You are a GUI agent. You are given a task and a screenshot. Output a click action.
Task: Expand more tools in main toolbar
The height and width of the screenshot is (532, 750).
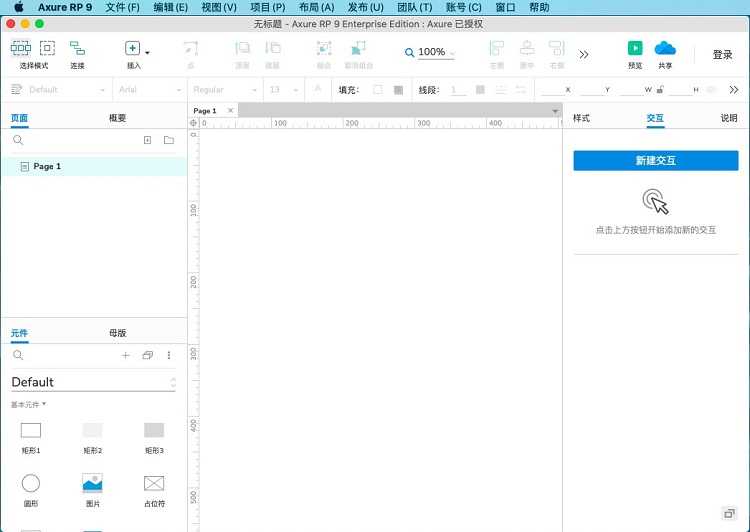click(x=584, y=55)
